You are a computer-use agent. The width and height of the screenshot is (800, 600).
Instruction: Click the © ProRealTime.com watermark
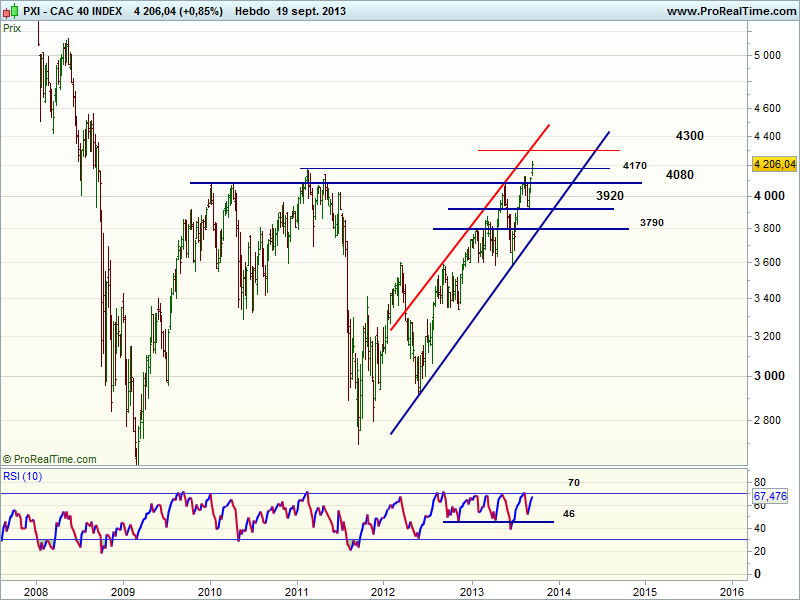(50, 459)
